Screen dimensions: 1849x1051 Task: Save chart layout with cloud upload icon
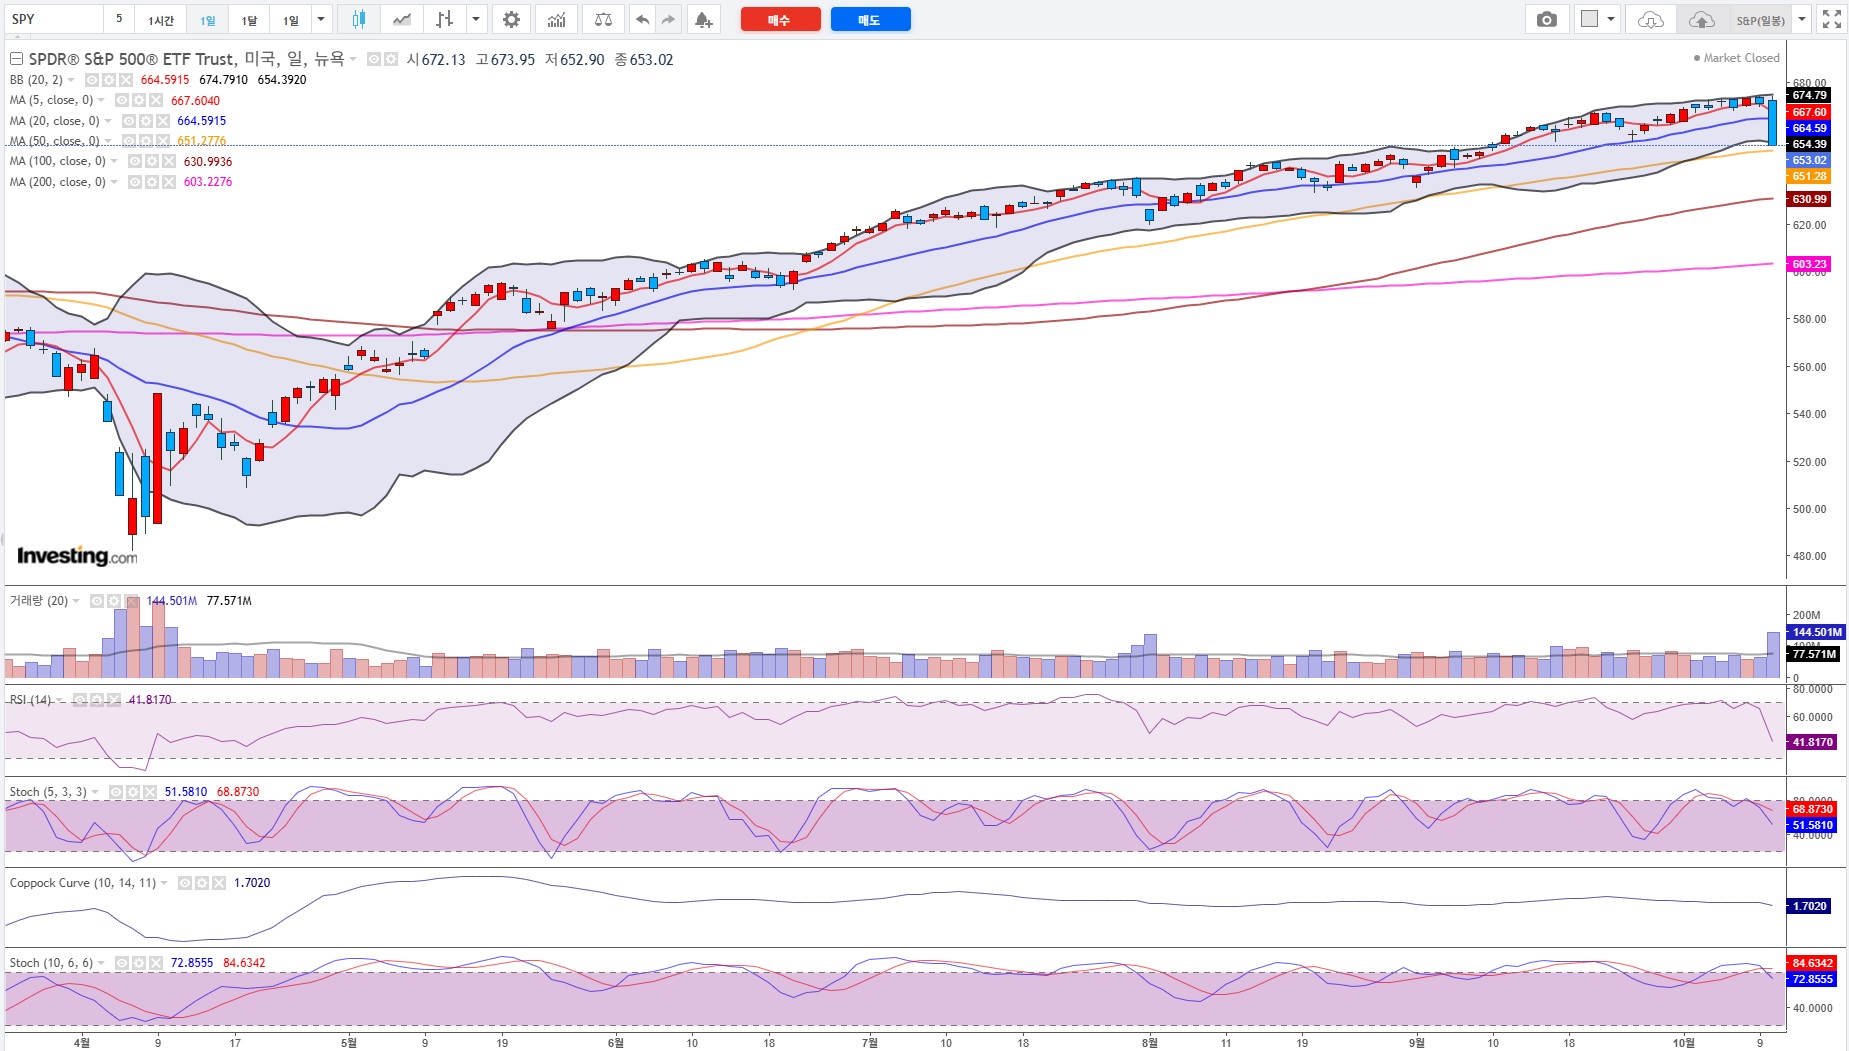pos(1702,19)
